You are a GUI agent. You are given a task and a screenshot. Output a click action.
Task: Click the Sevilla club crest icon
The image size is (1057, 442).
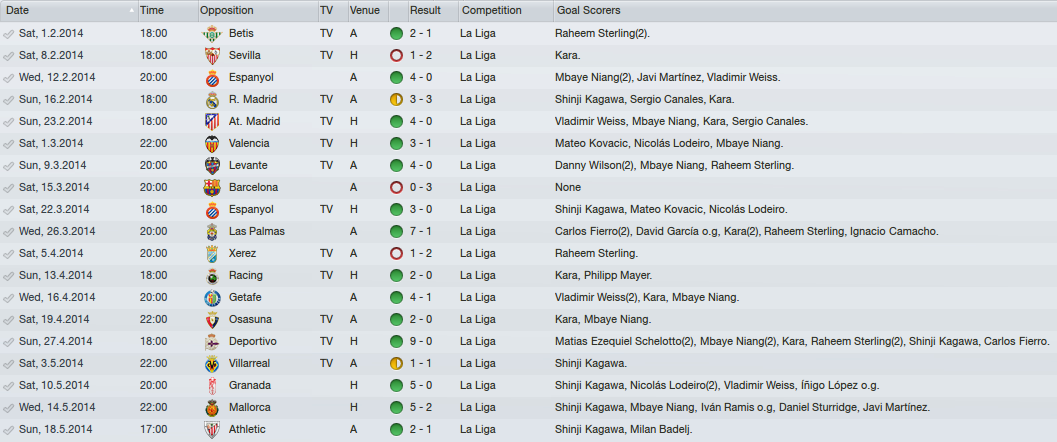tap(212, 55)
